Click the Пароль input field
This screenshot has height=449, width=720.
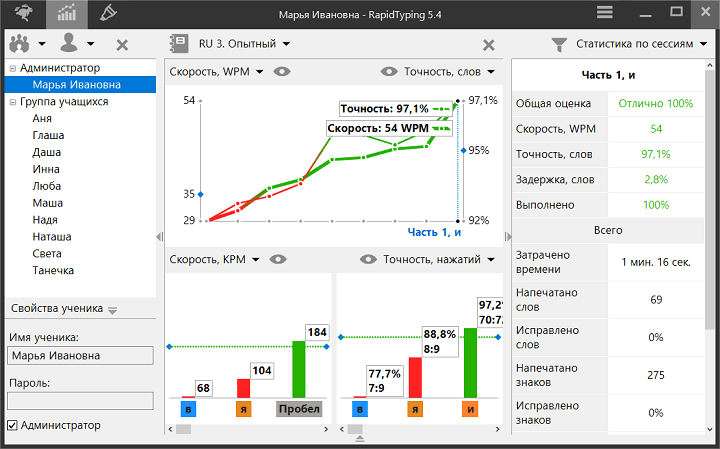tap(80, 401)
